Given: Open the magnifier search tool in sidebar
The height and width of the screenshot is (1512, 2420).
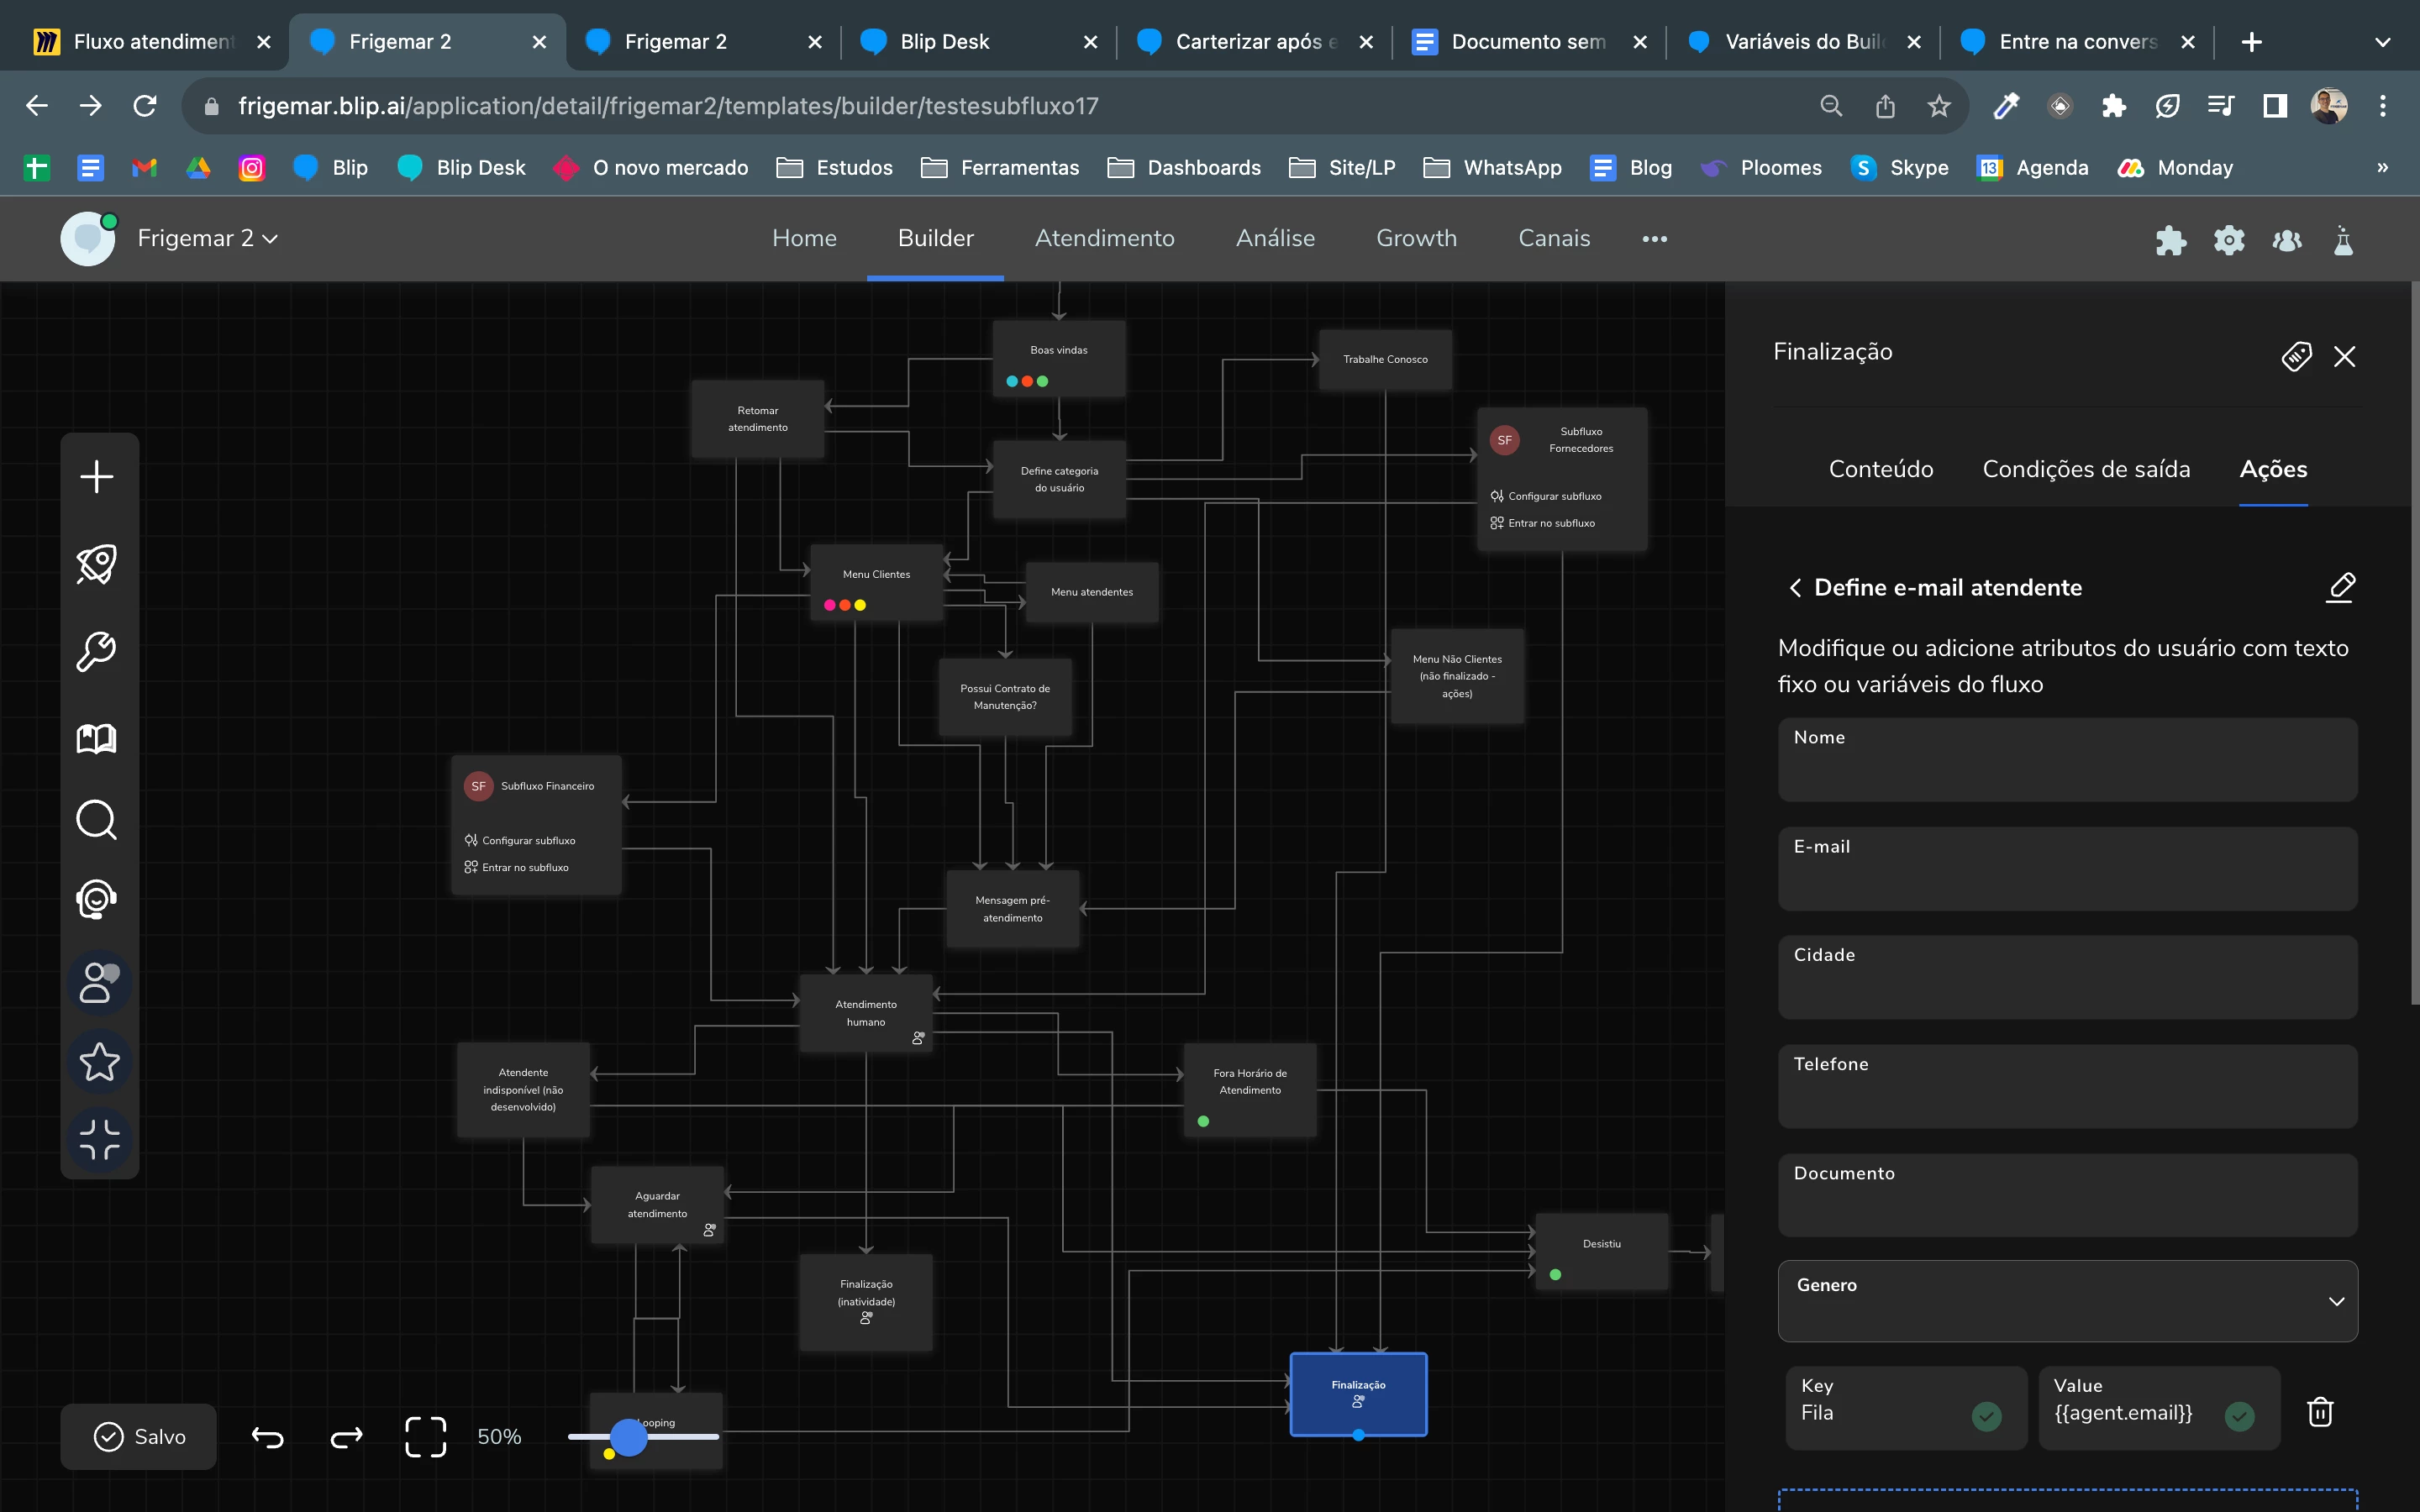Looking at the screenshot, I should click(x=97, y=820).
